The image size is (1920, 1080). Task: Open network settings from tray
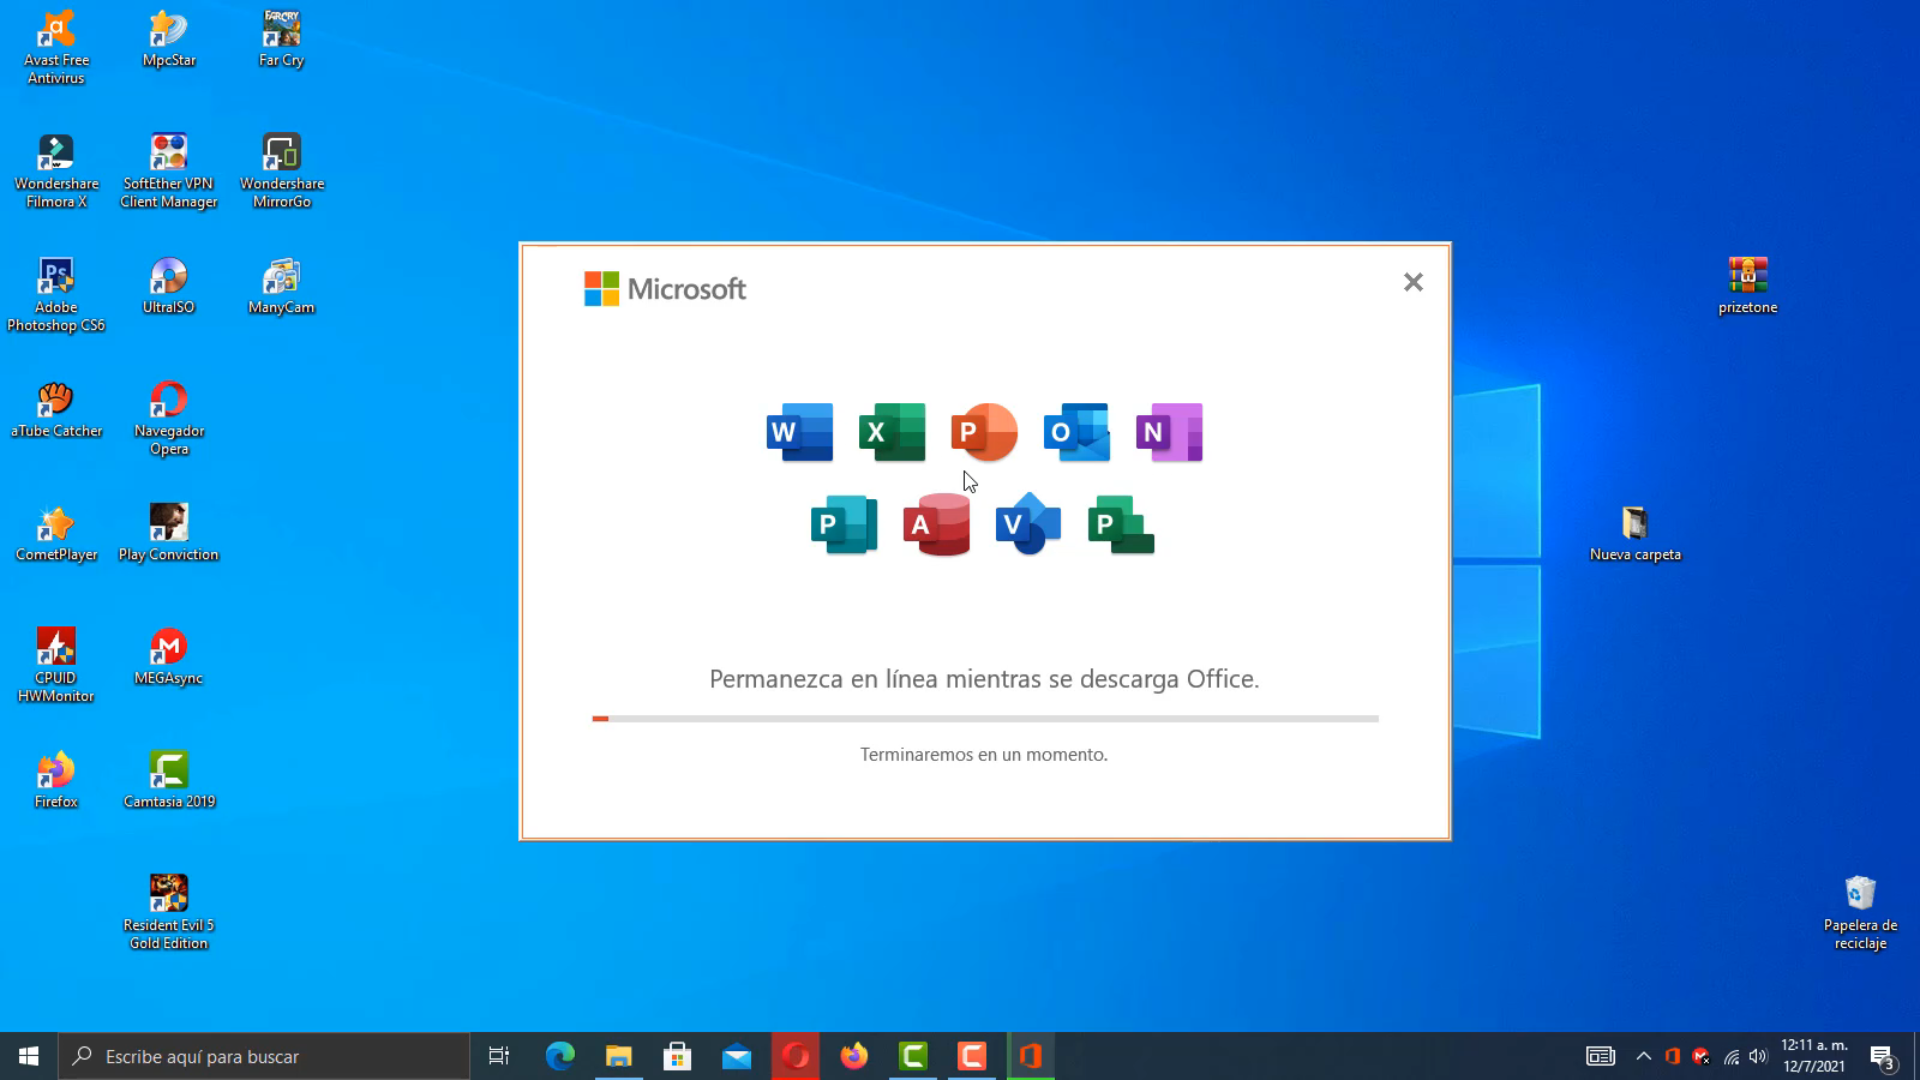pos(1731,1056)
